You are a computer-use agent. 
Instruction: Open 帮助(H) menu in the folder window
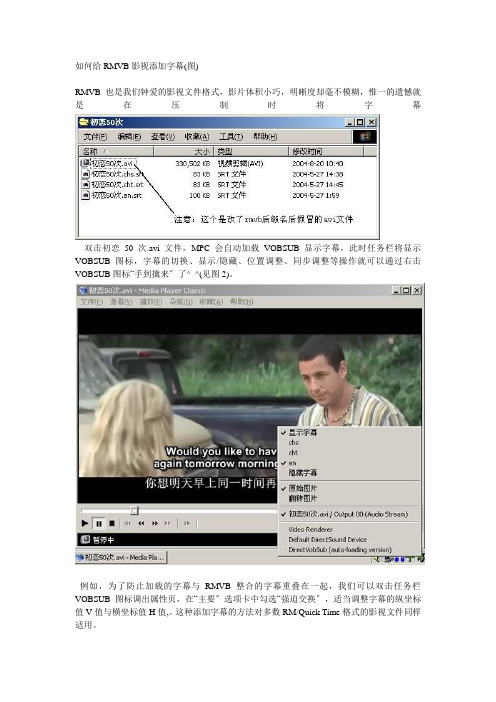pos(265,137)
